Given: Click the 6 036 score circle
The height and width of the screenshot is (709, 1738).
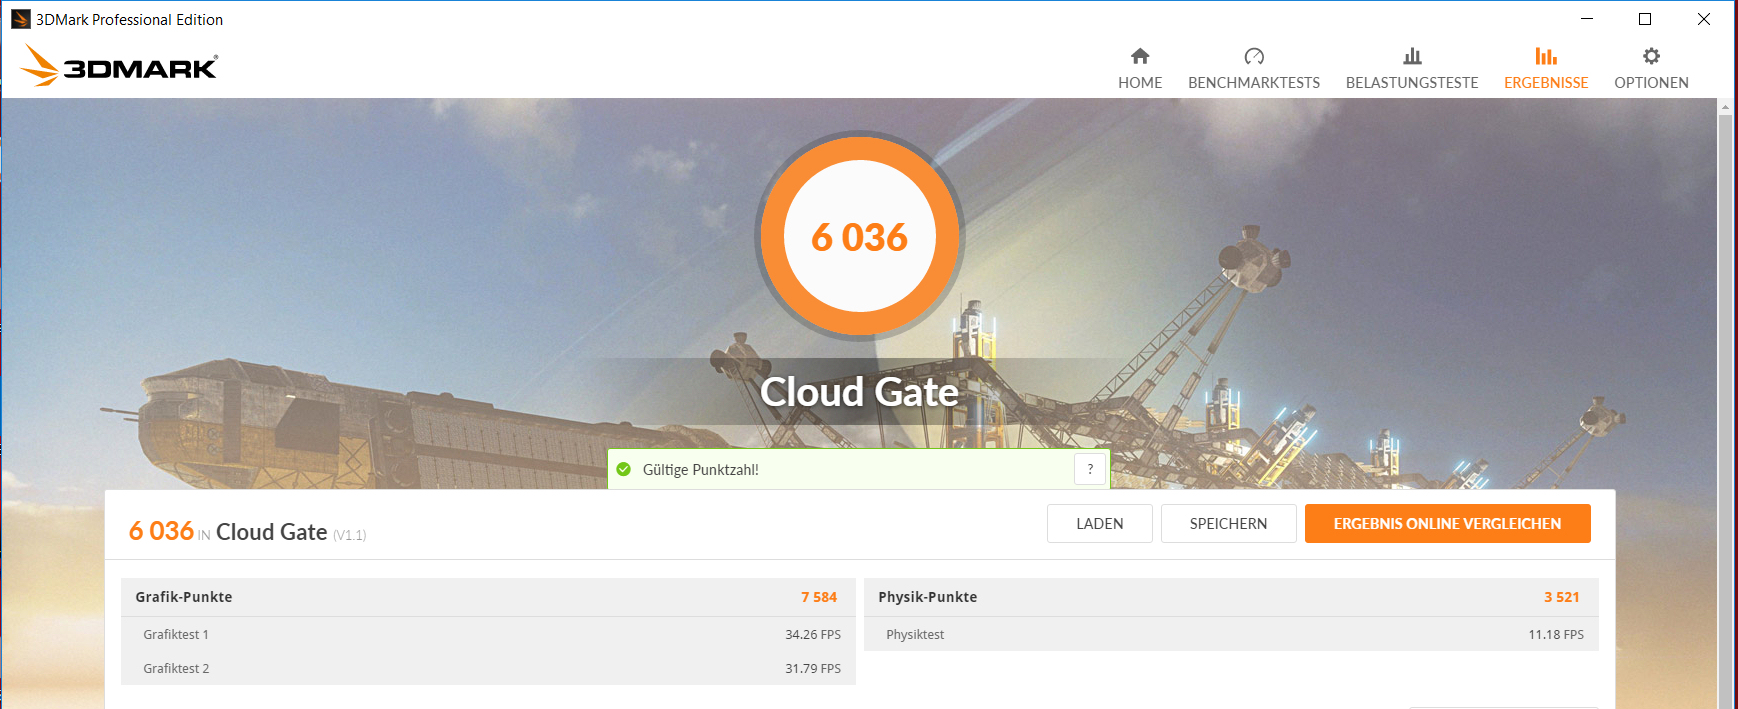Looking at the screenshot, I should (x=860, y=236).
